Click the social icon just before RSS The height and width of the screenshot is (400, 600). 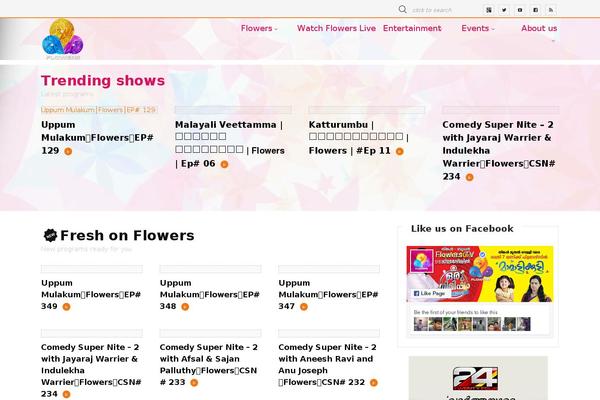[535, 10]
